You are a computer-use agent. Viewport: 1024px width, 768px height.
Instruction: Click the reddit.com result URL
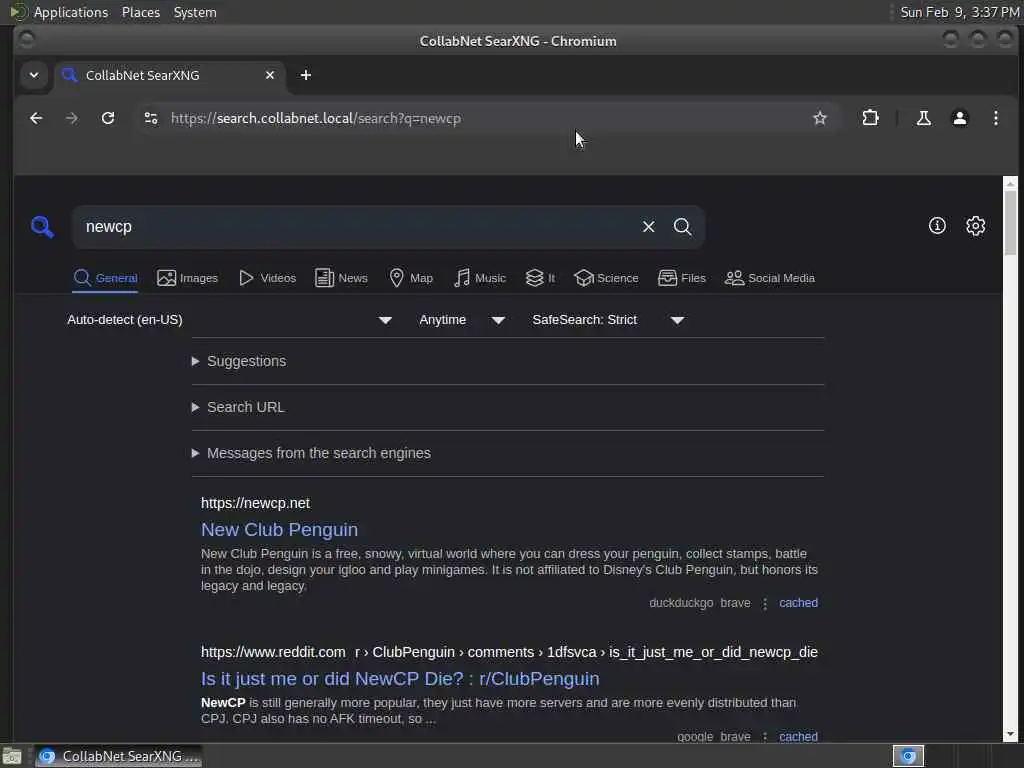click(x=509, y=652)
